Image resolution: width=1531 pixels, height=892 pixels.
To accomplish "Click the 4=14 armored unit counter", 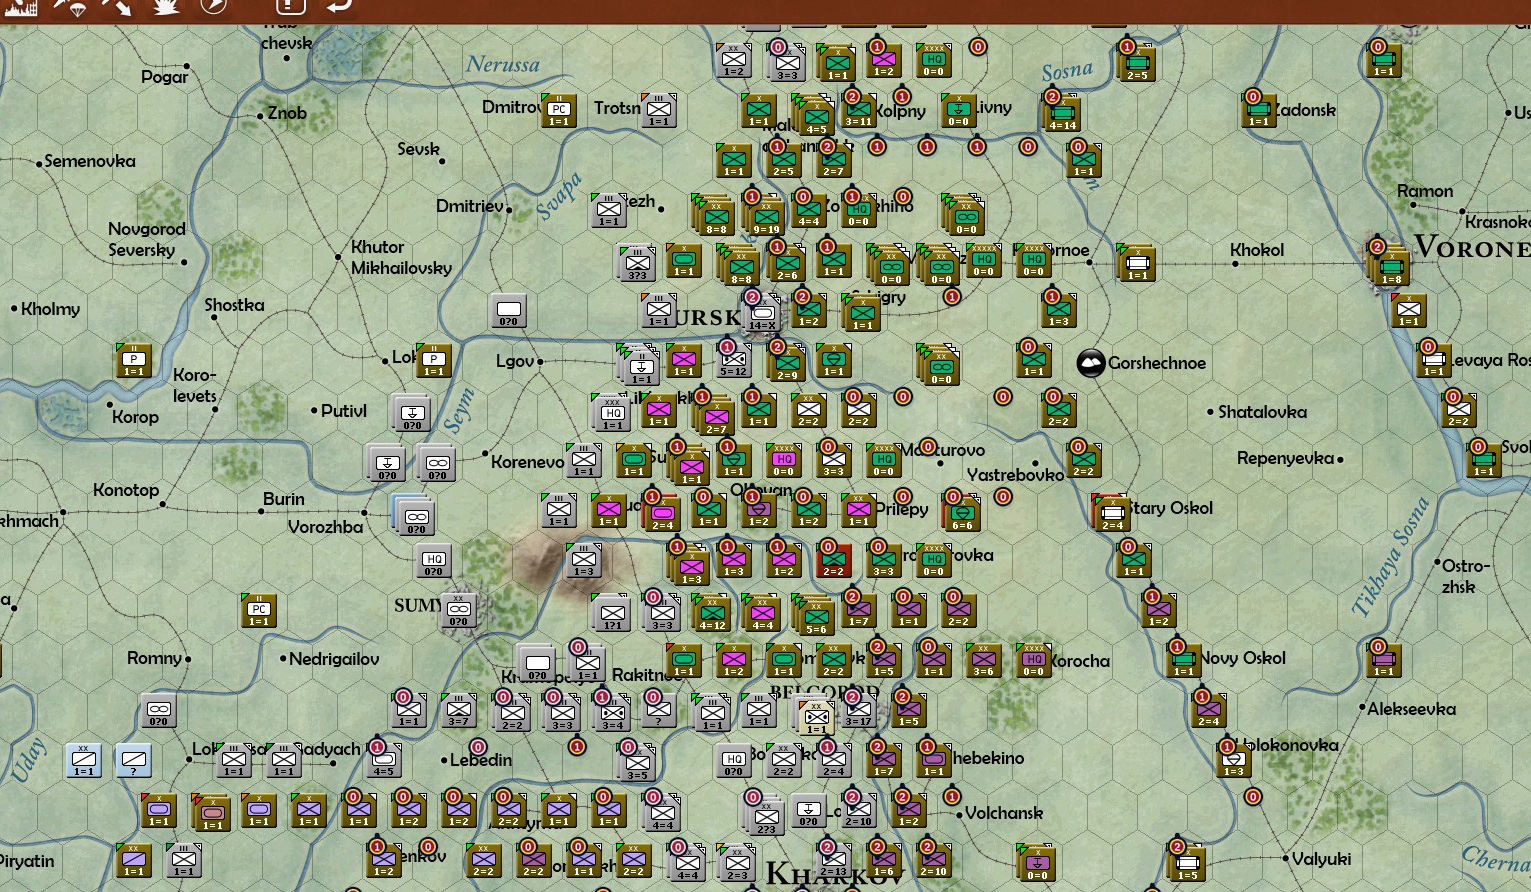I will [x=1062, y=113].
